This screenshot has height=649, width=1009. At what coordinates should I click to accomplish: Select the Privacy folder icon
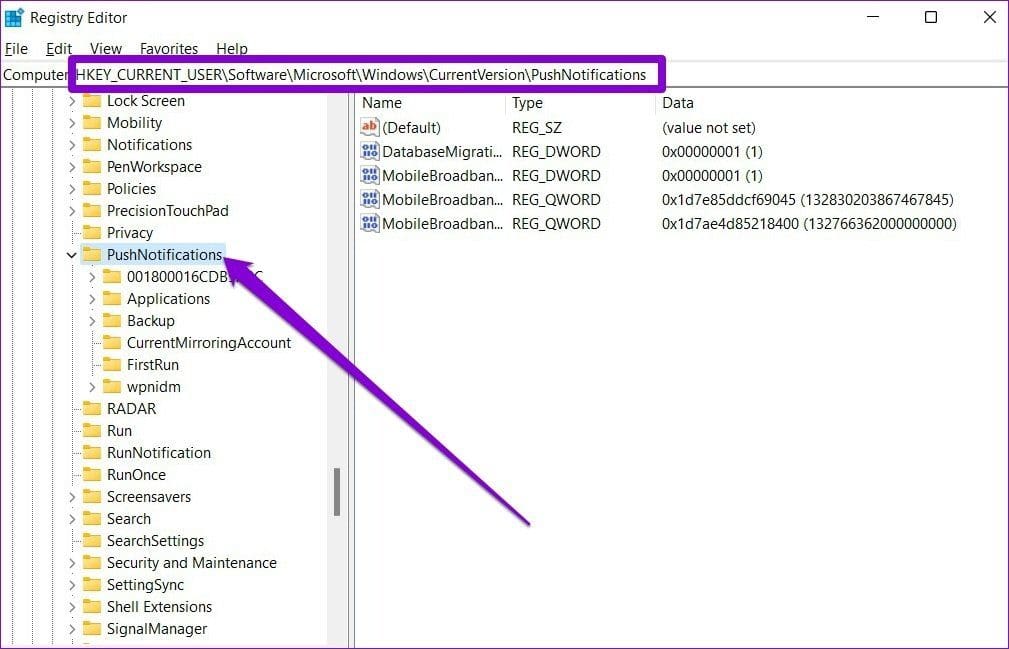pos(92,233)
